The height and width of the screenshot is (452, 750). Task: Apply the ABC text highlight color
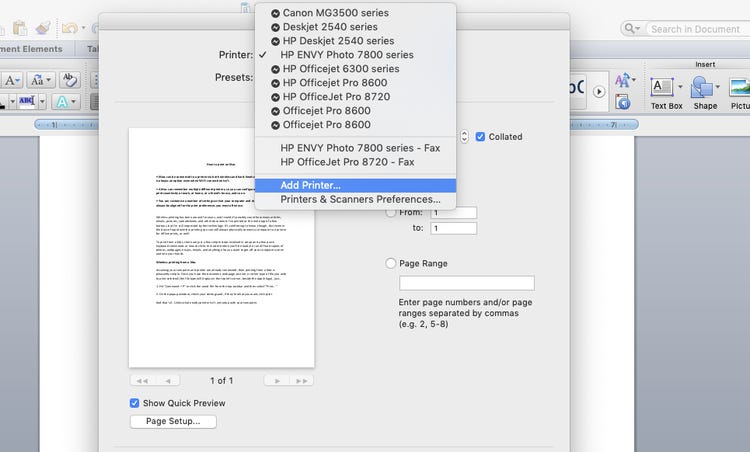click(26, 101)
